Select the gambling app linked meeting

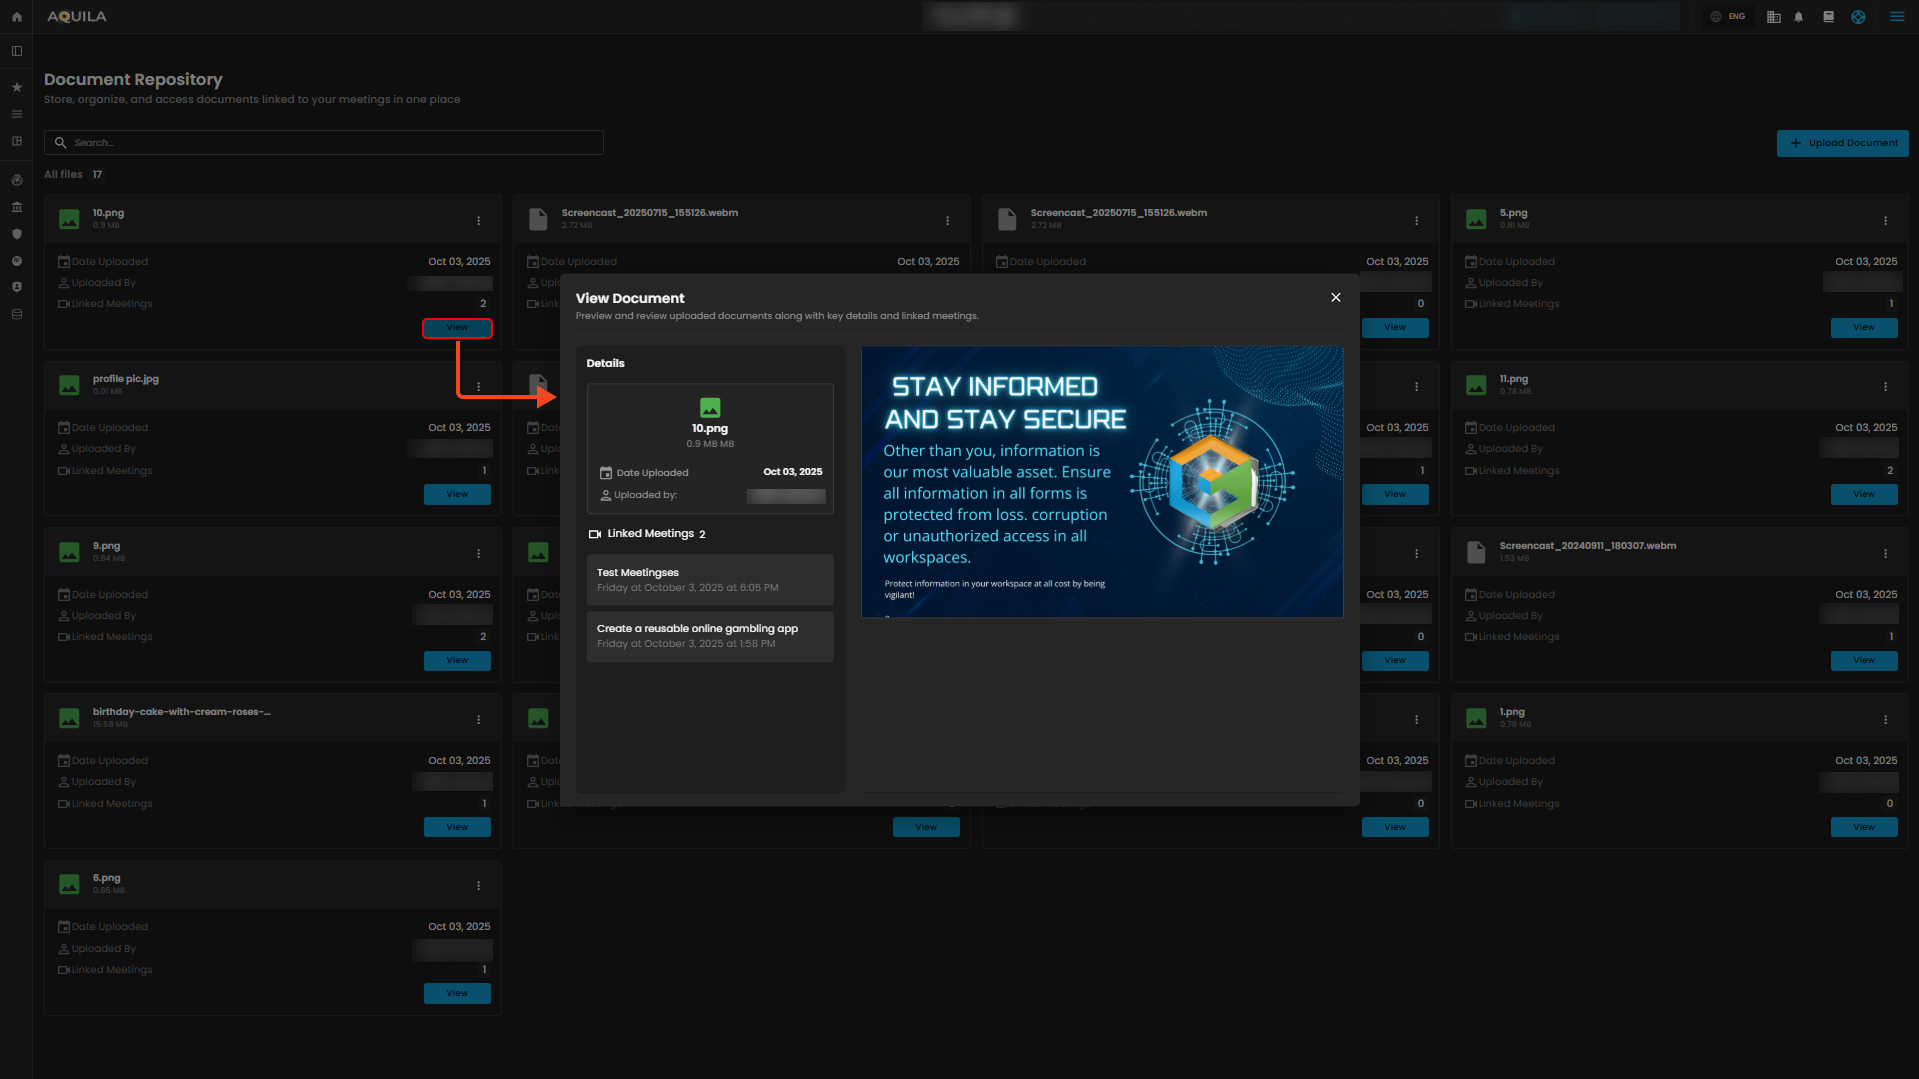709,636
